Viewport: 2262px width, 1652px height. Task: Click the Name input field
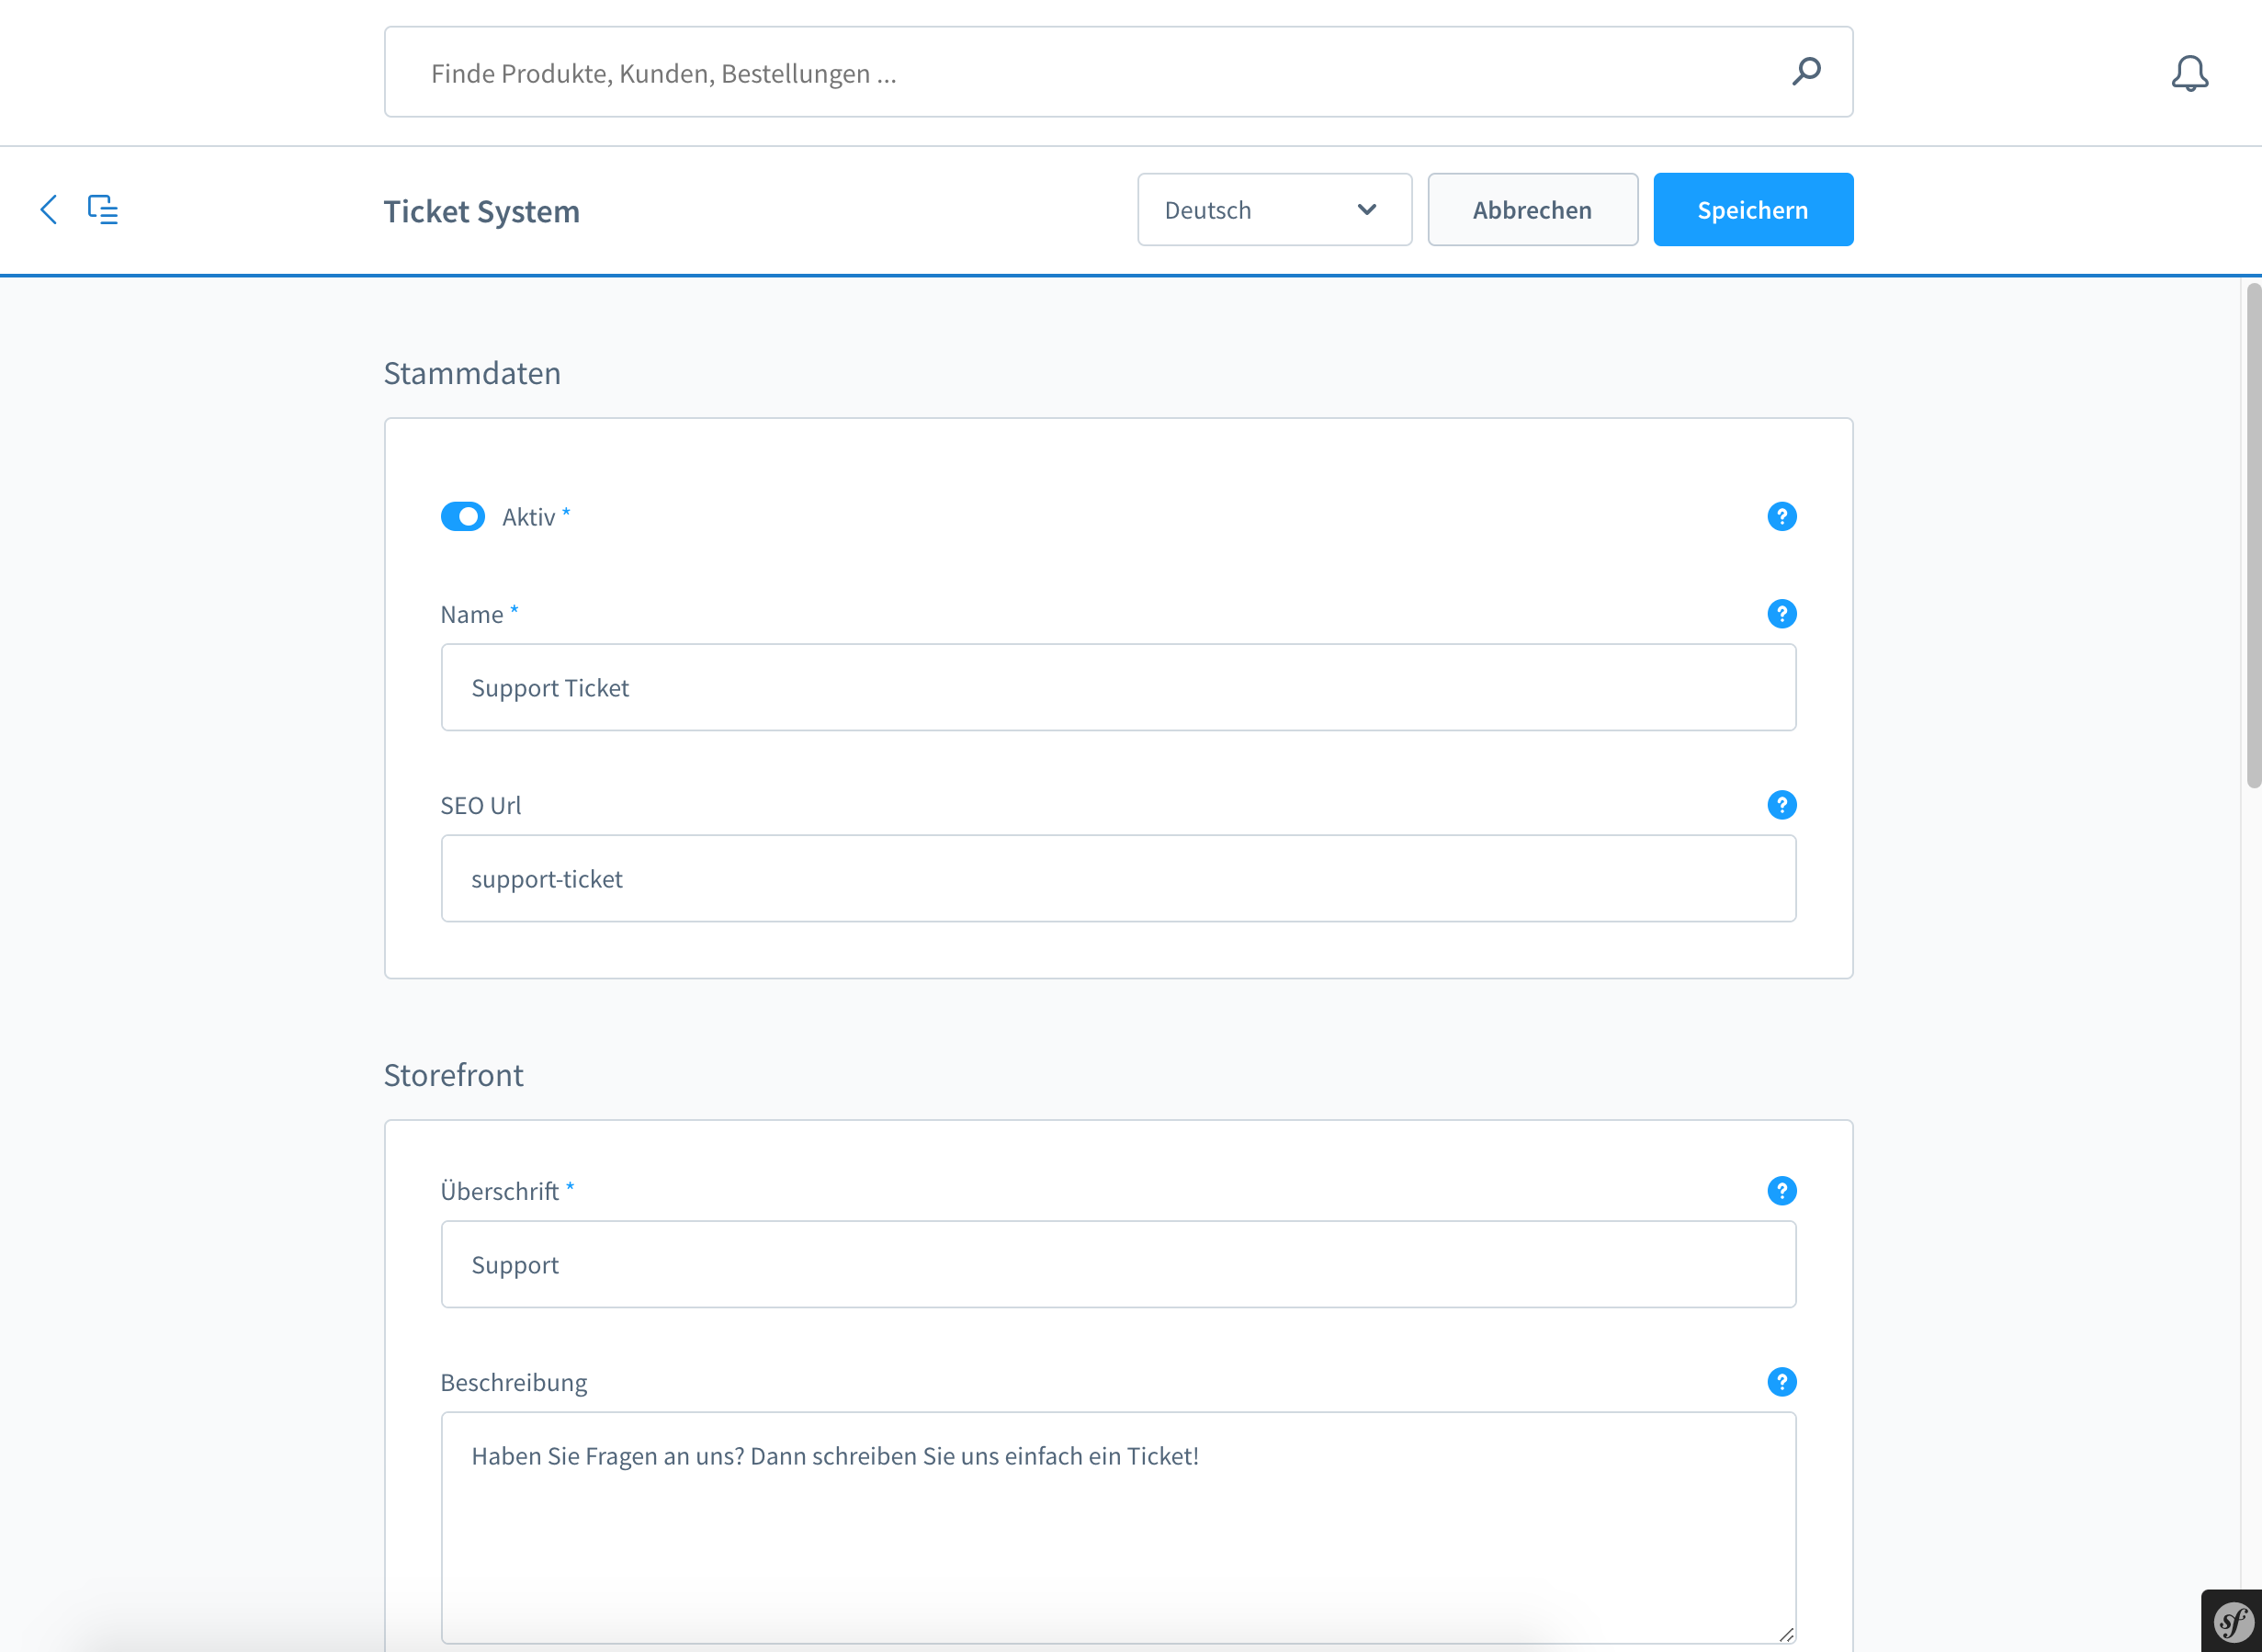(x=1119, y=686)
